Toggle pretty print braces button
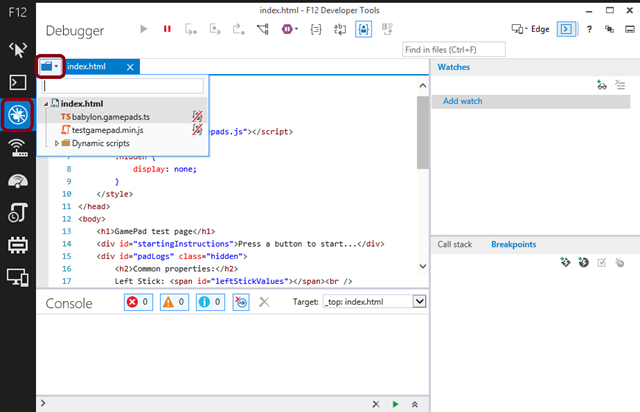The image size is (640, 412). (x=316, y=29)
